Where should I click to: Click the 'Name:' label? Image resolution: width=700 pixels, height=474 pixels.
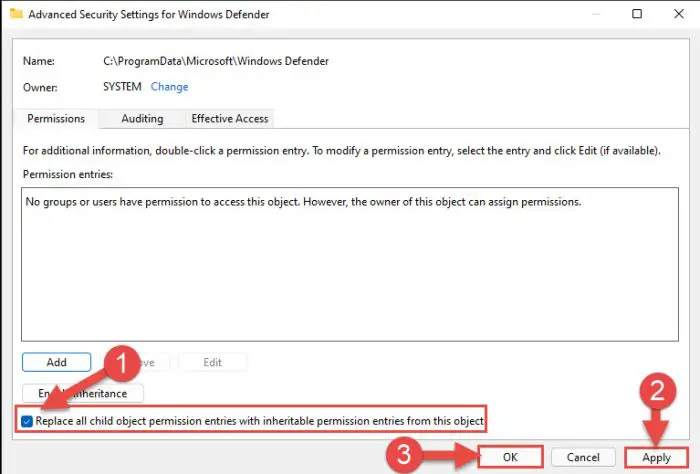coord(39,61)
